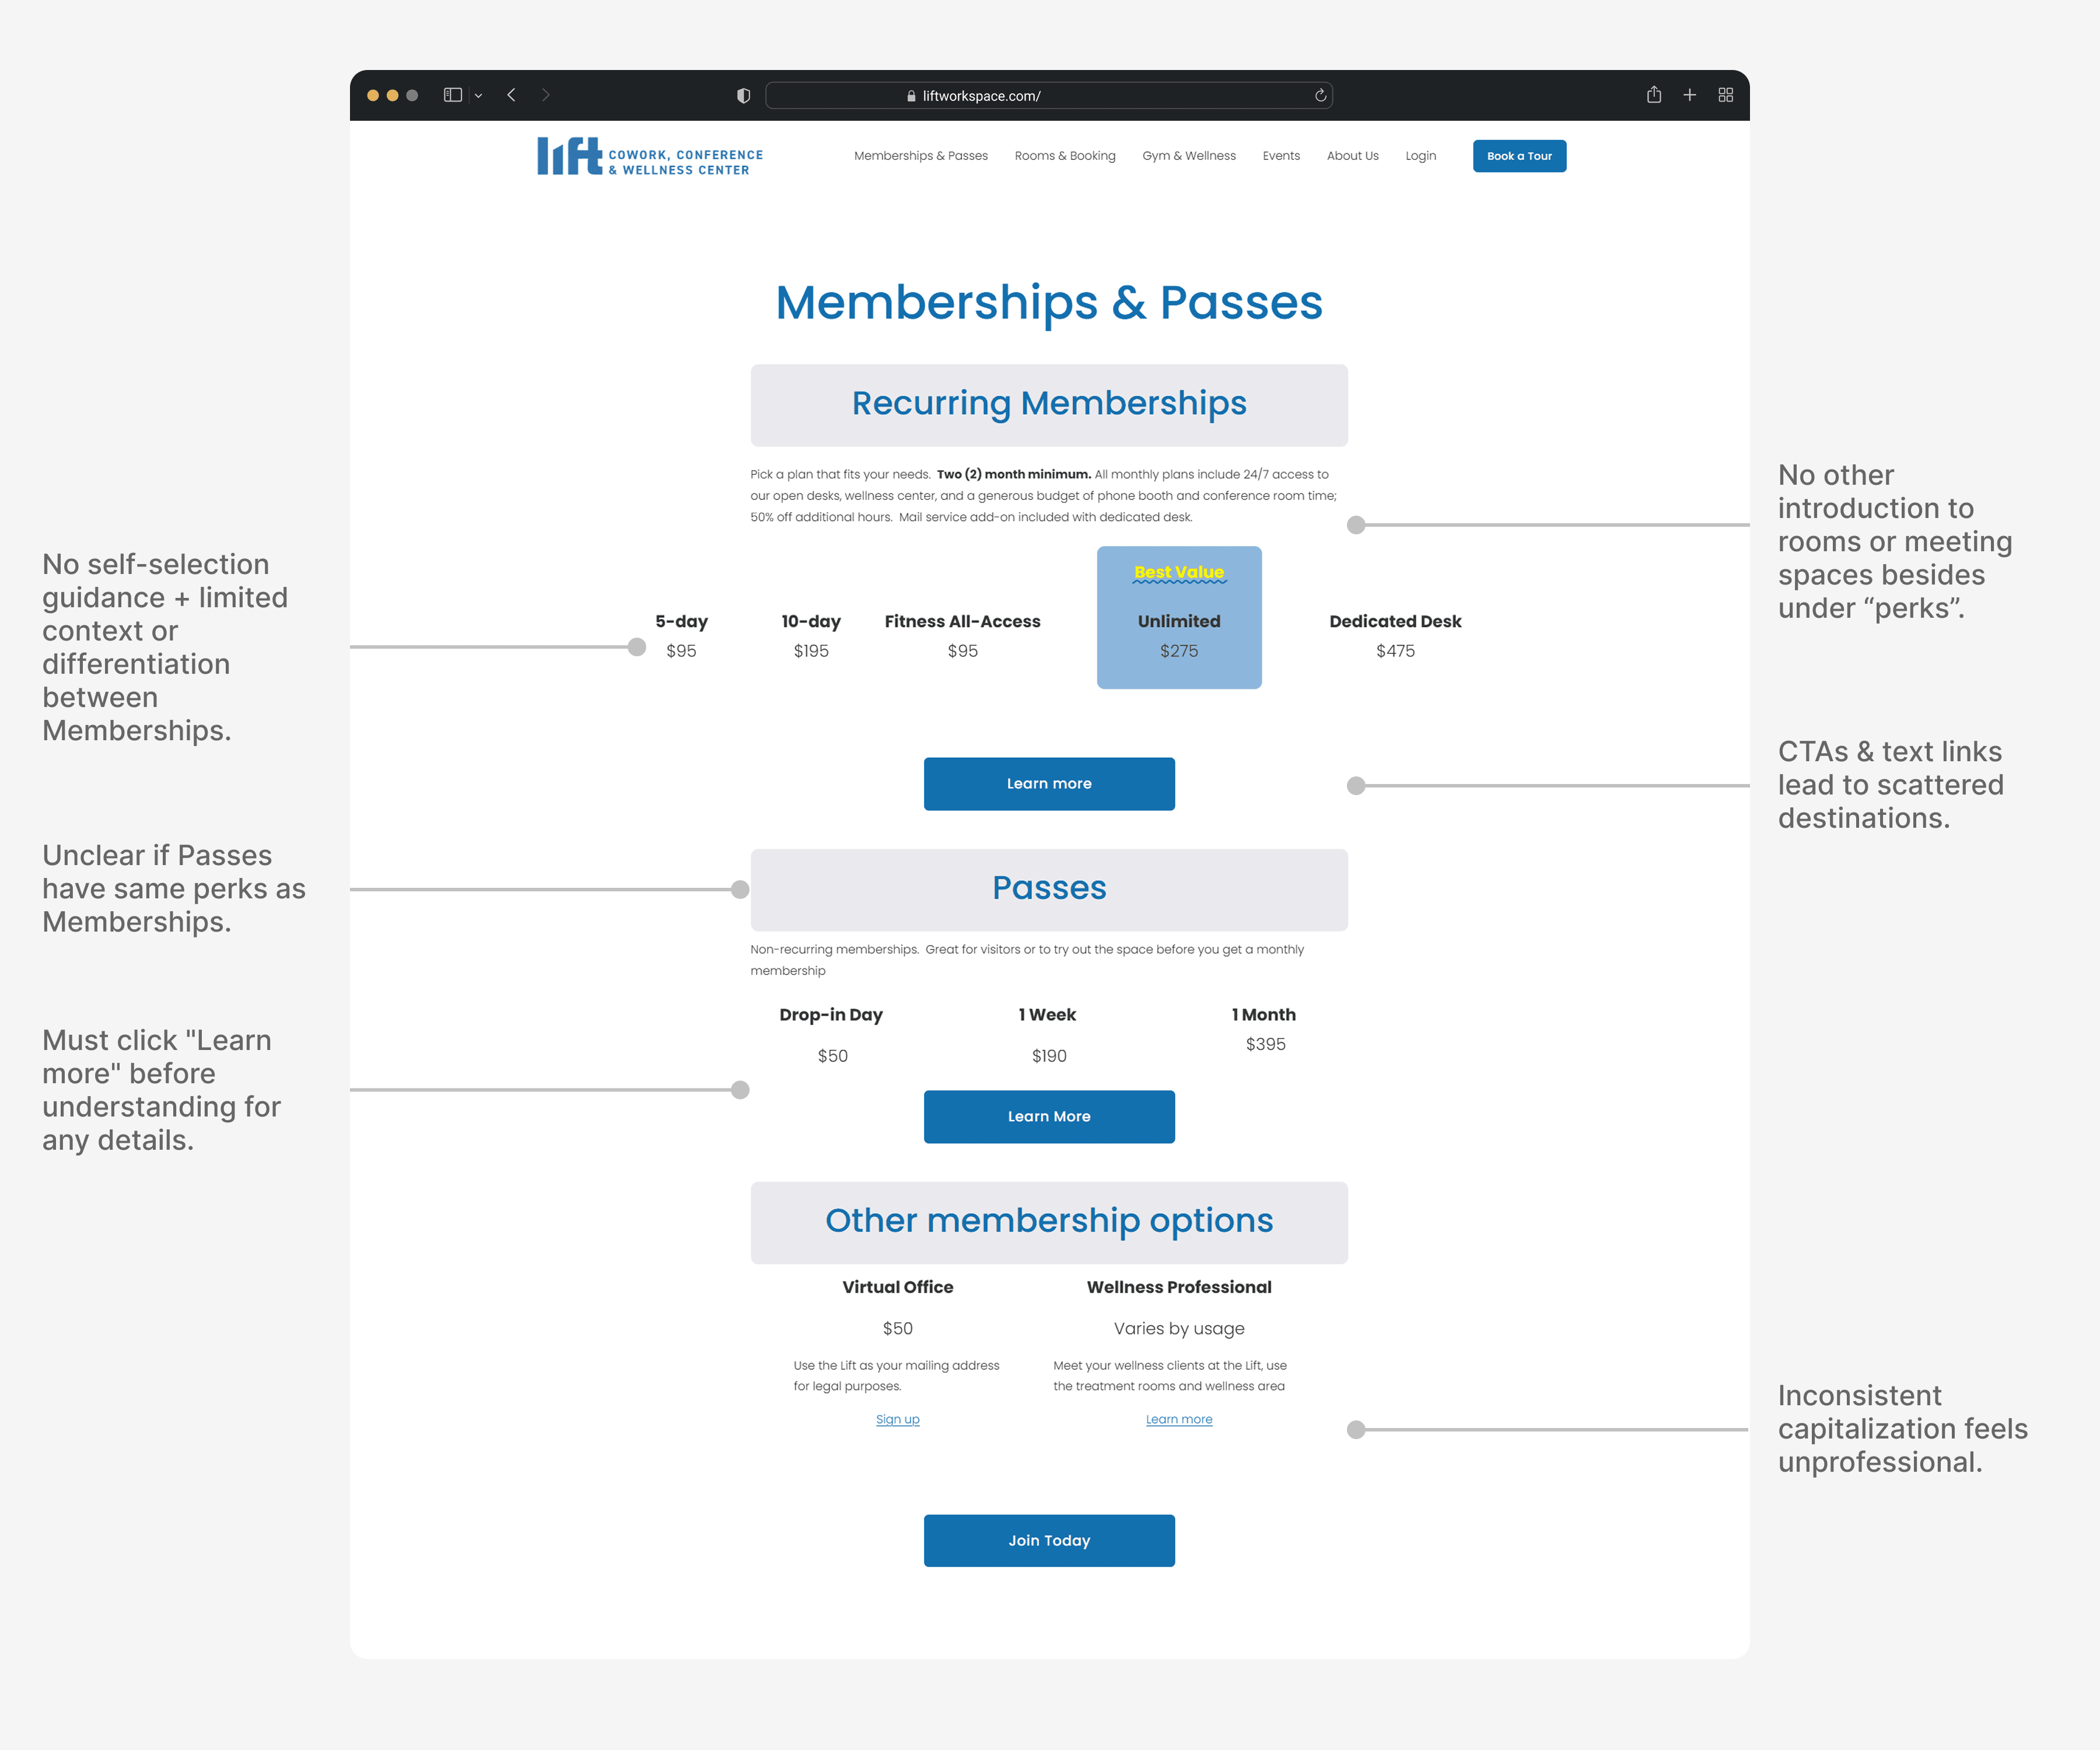The height and width of the screenshot is (1750, 2100).
Task: Show tab overview grid icon
Action: coord(1725,95)
